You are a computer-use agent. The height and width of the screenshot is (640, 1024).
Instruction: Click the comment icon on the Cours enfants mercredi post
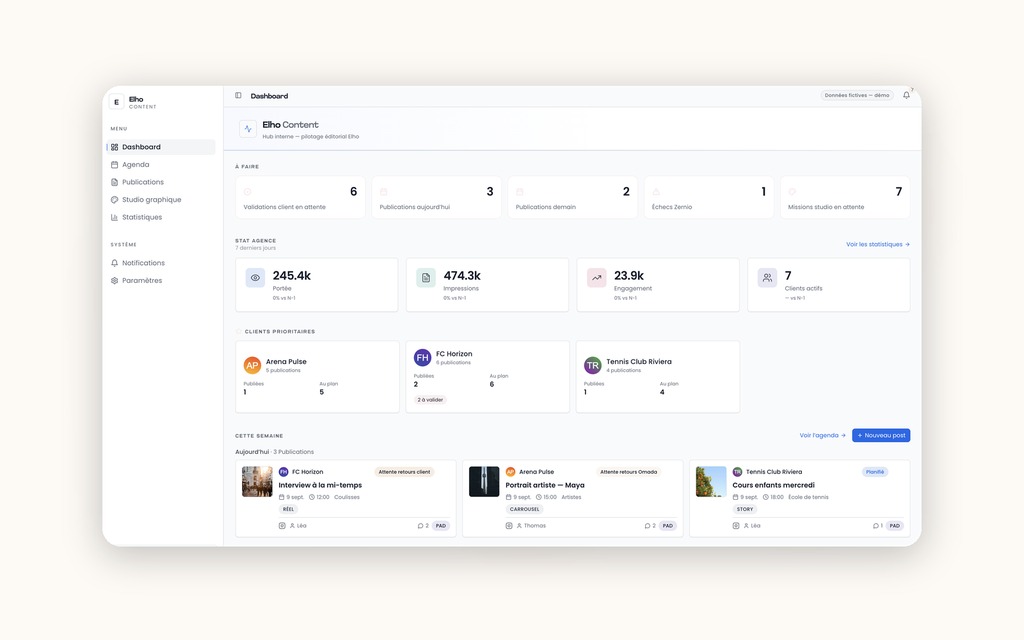[x=875, y=526]
